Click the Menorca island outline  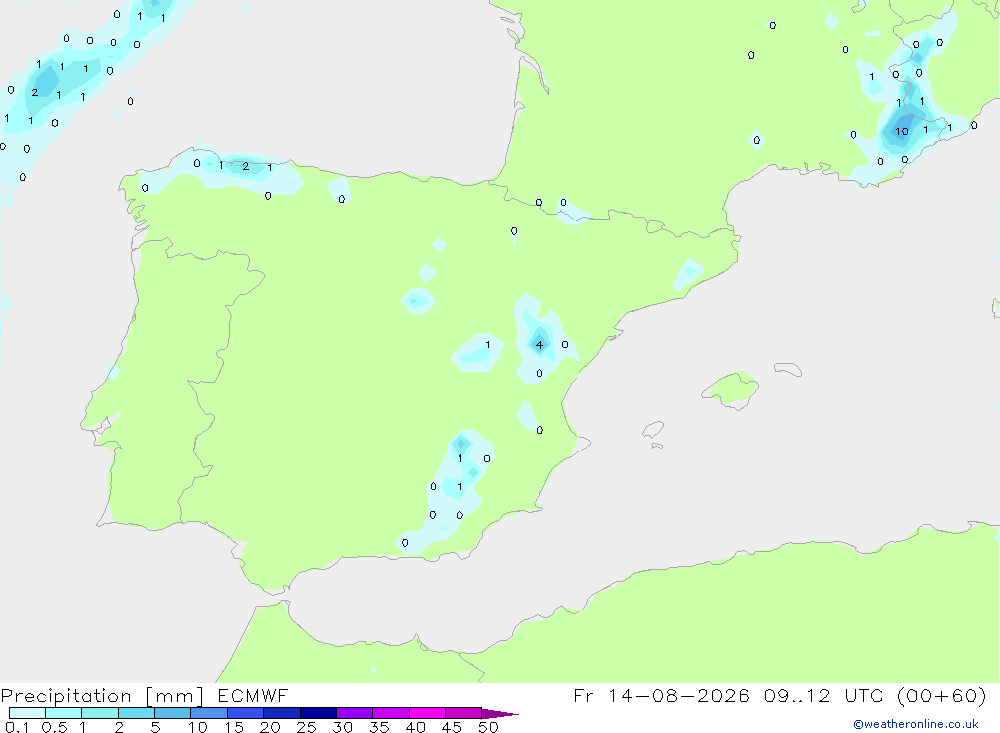pyautogui.click(x=788, y=369)
